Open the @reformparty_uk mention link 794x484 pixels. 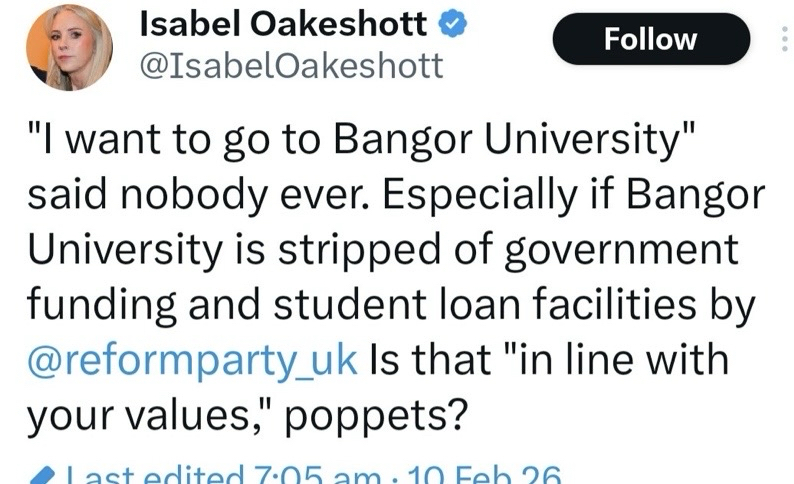tap(192, 358)
